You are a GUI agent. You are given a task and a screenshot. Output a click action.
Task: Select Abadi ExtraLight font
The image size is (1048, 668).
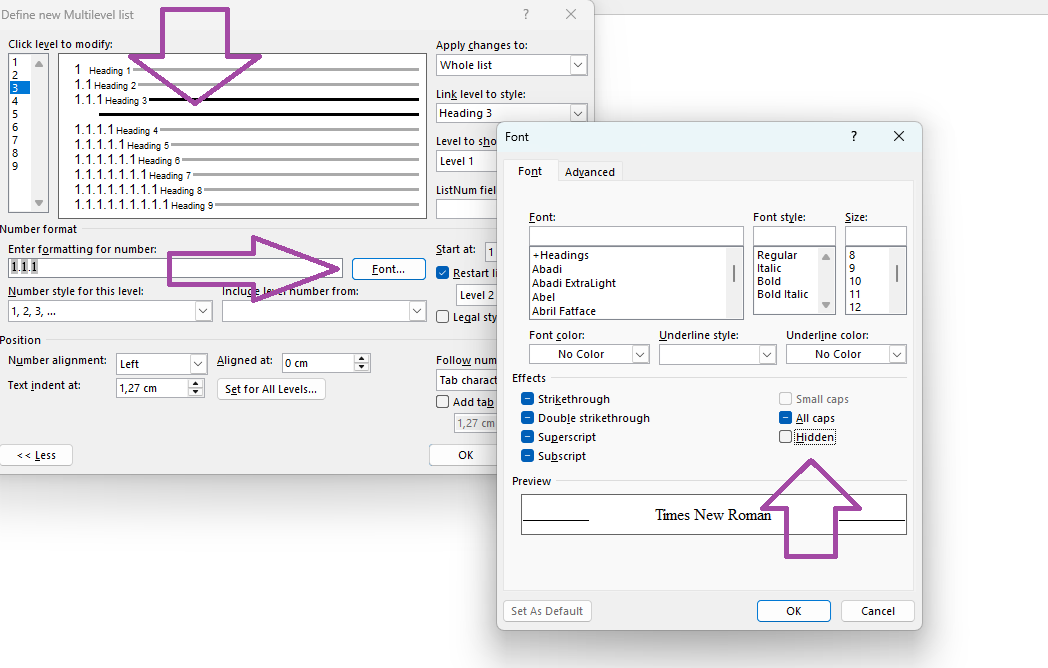pyautogui.click(x=573, y=283)
